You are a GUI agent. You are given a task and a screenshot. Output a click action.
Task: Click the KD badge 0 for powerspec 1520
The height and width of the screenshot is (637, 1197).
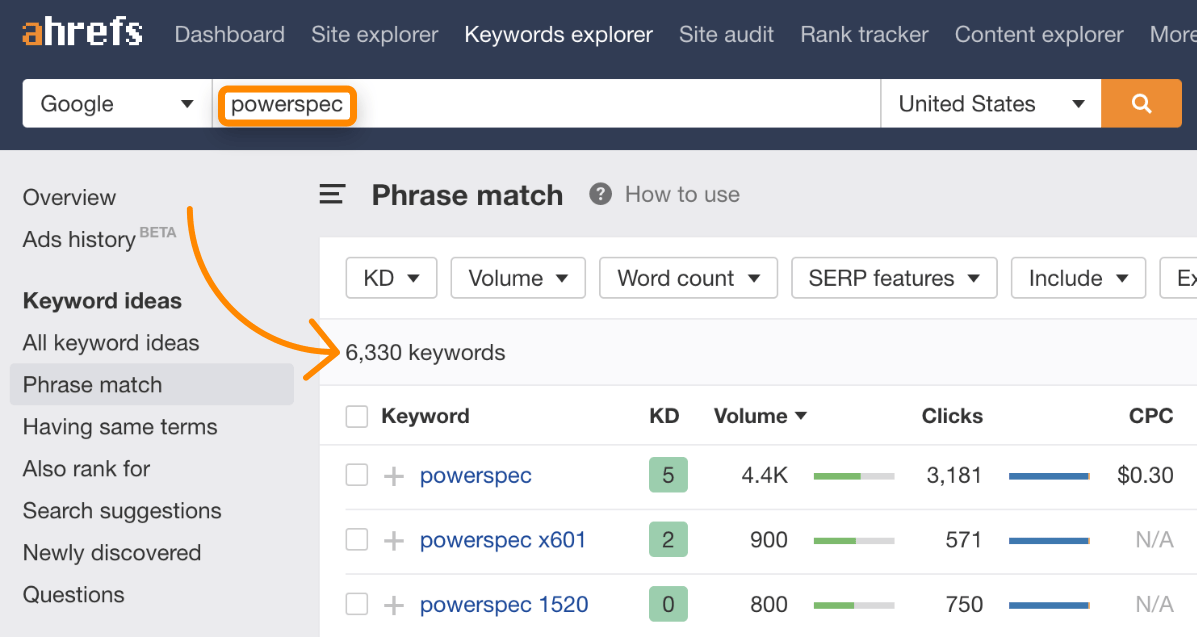(x=668, y=604)
